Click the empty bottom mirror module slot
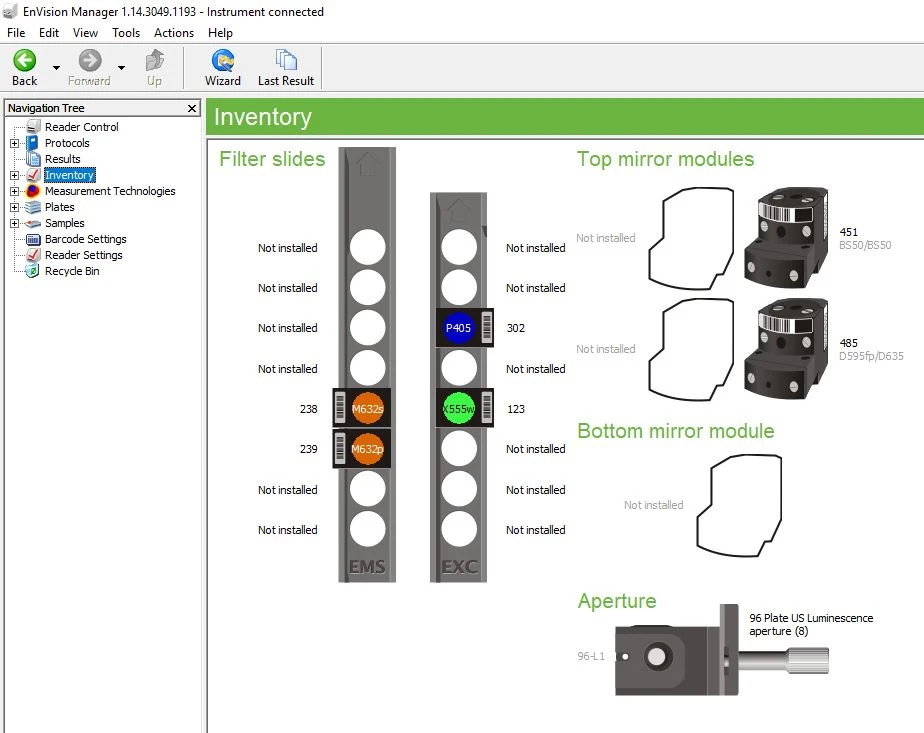 738,504
